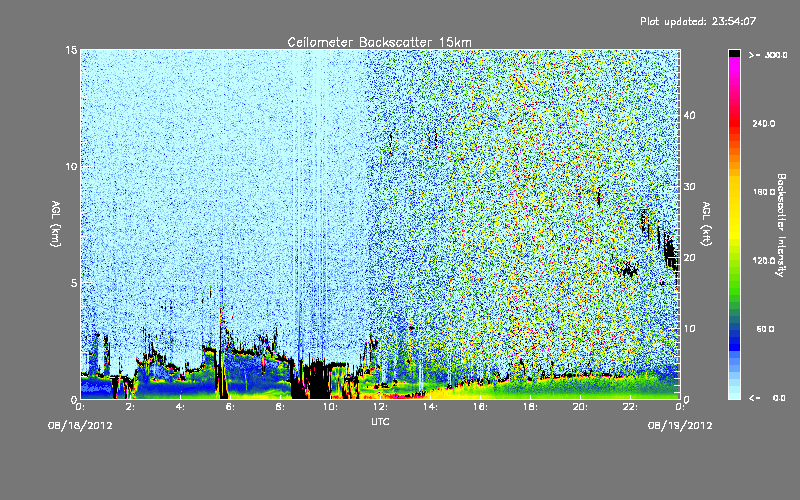
Task: Select the "8:" hour tick label
Action: pyautogui.click(x=280, y=407)
